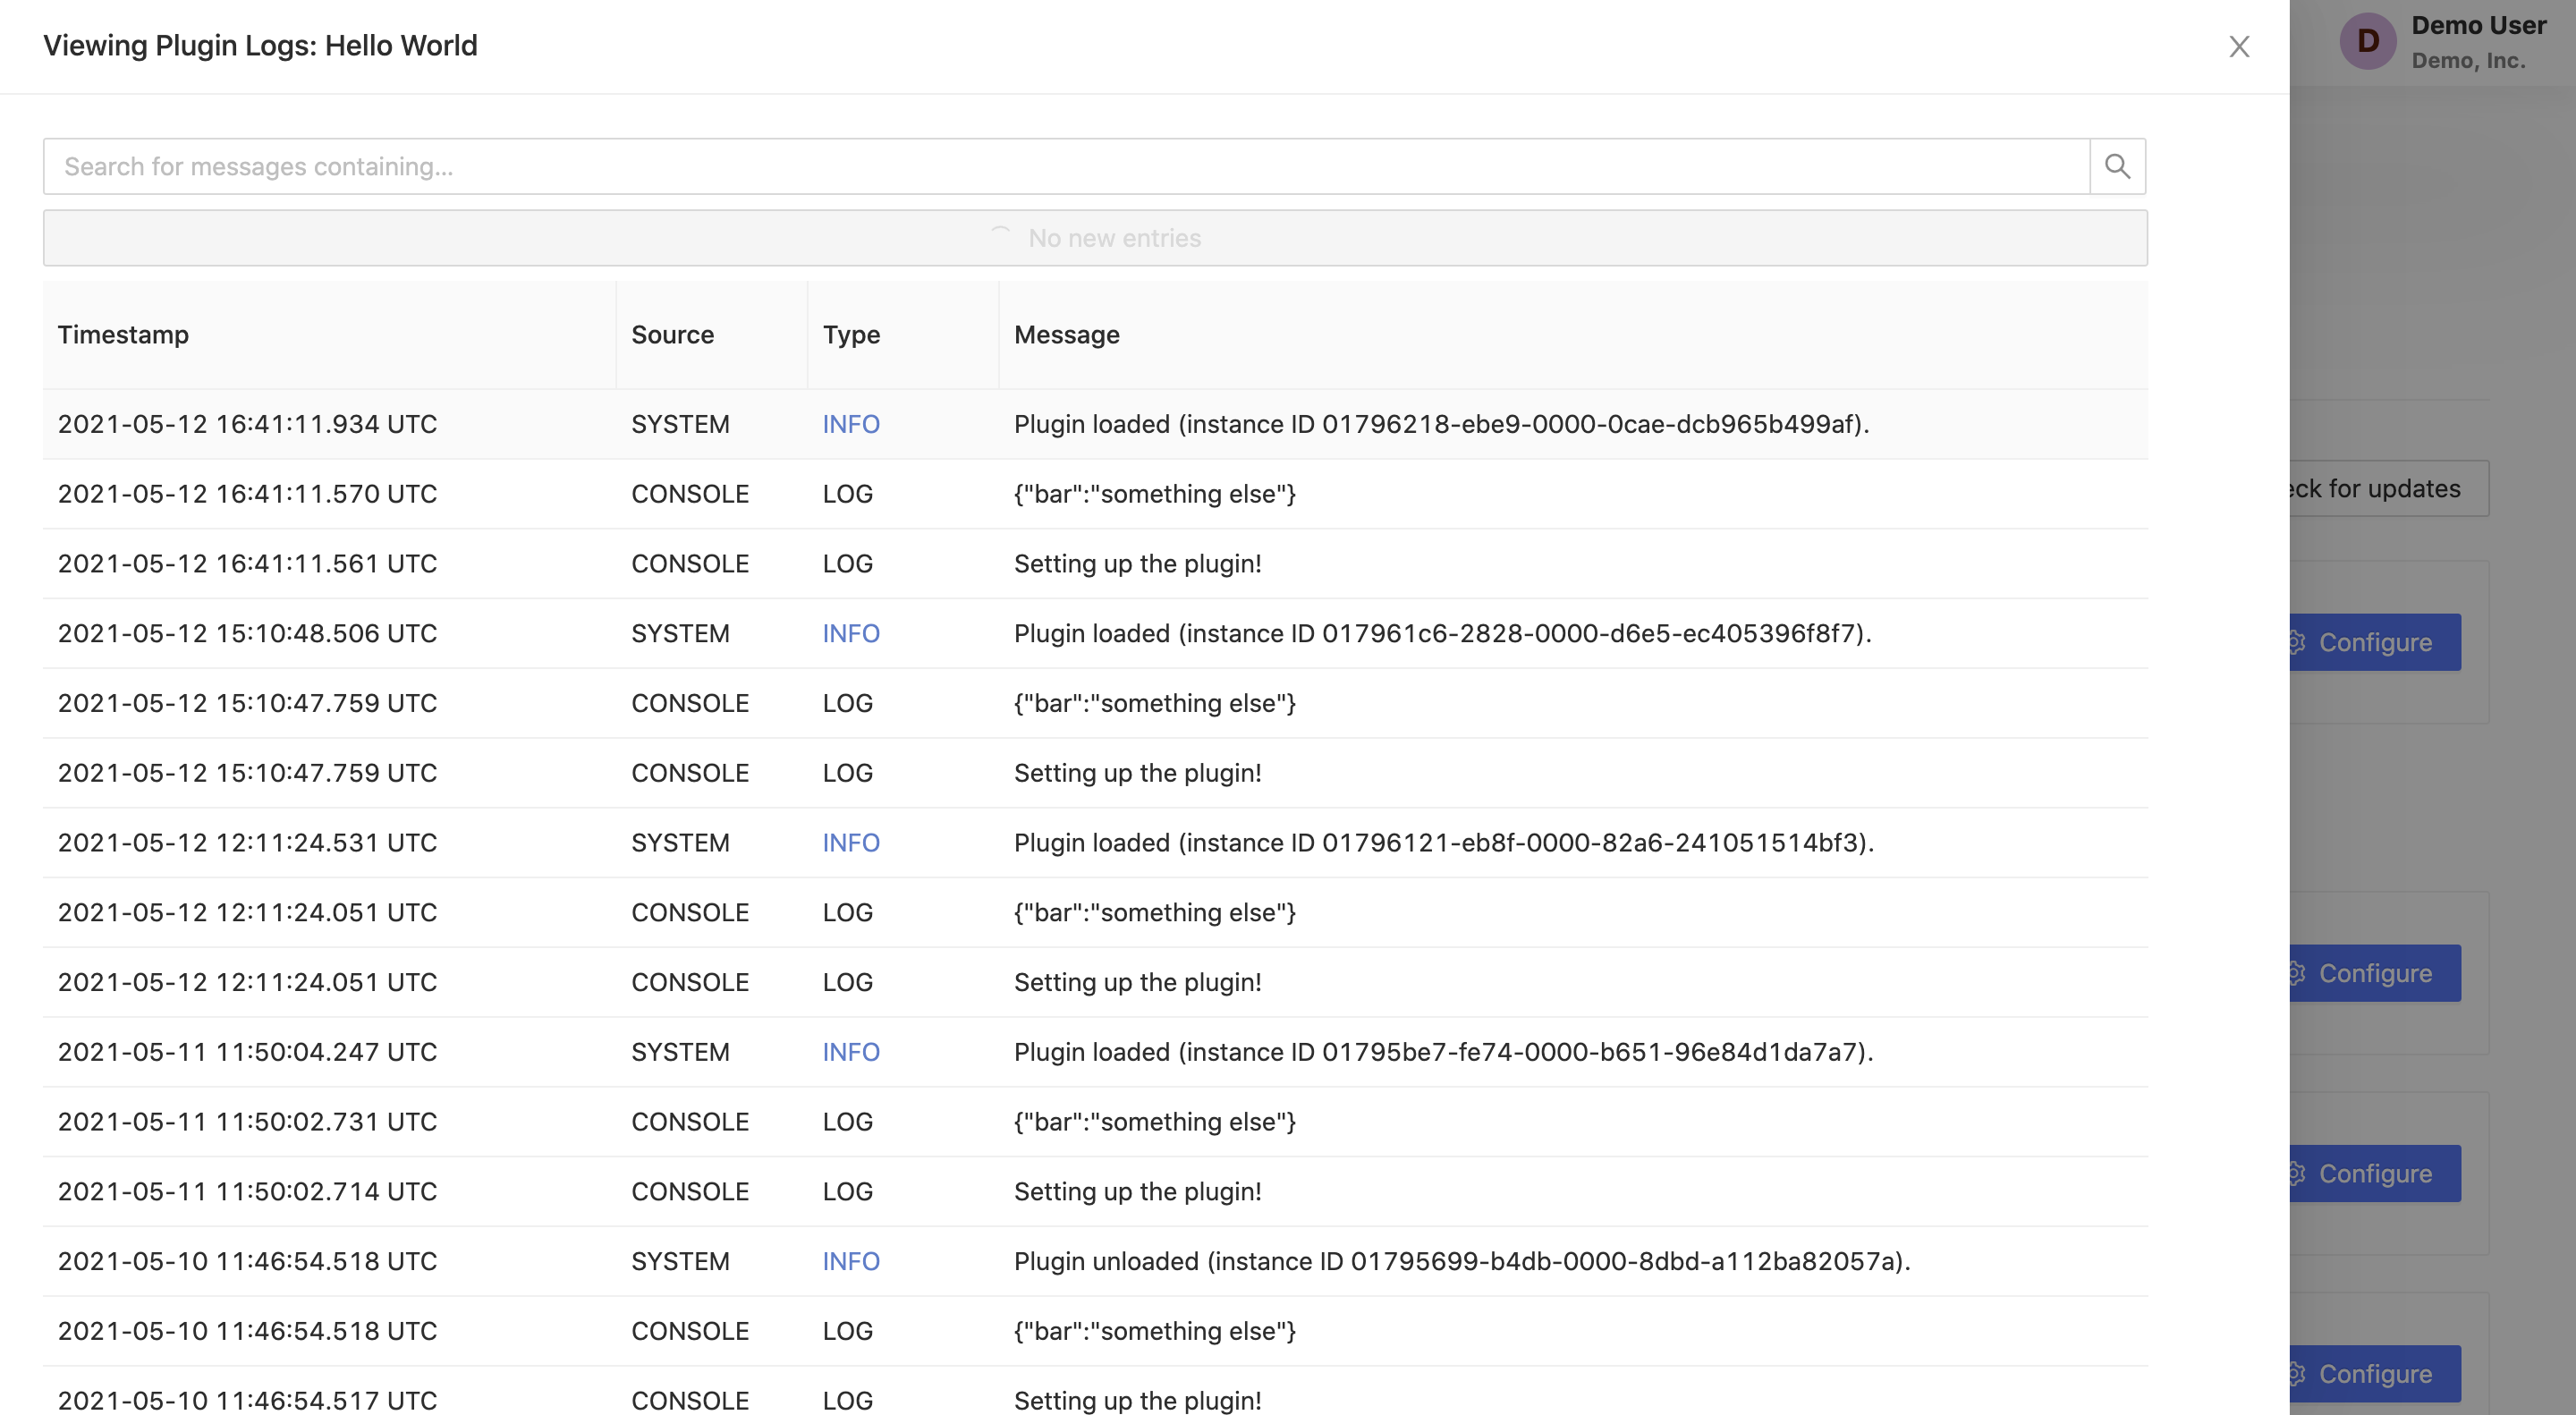Click message with instance ID 01796121-eb8f
2576x1415 pixels.
(1443, 843)
